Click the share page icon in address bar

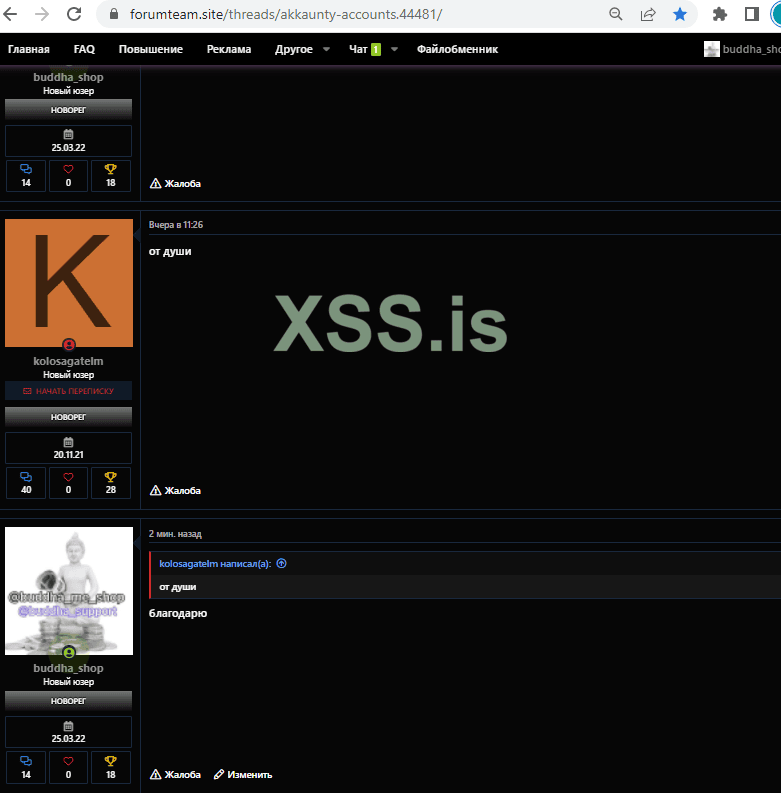(x=648, y=15)
